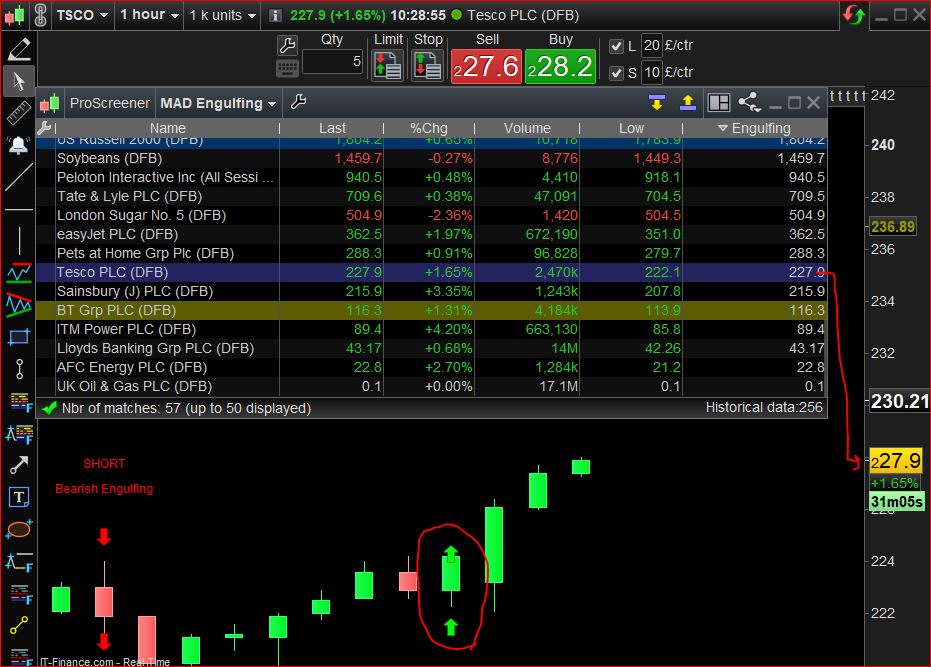Place a Limit order button

tap(388, 65)
